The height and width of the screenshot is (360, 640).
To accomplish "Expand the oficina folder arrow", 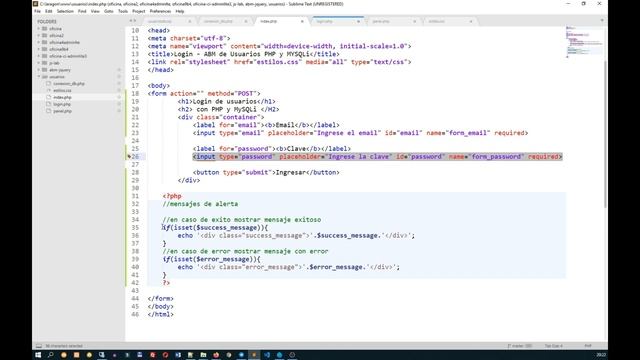I will [39, 29].
